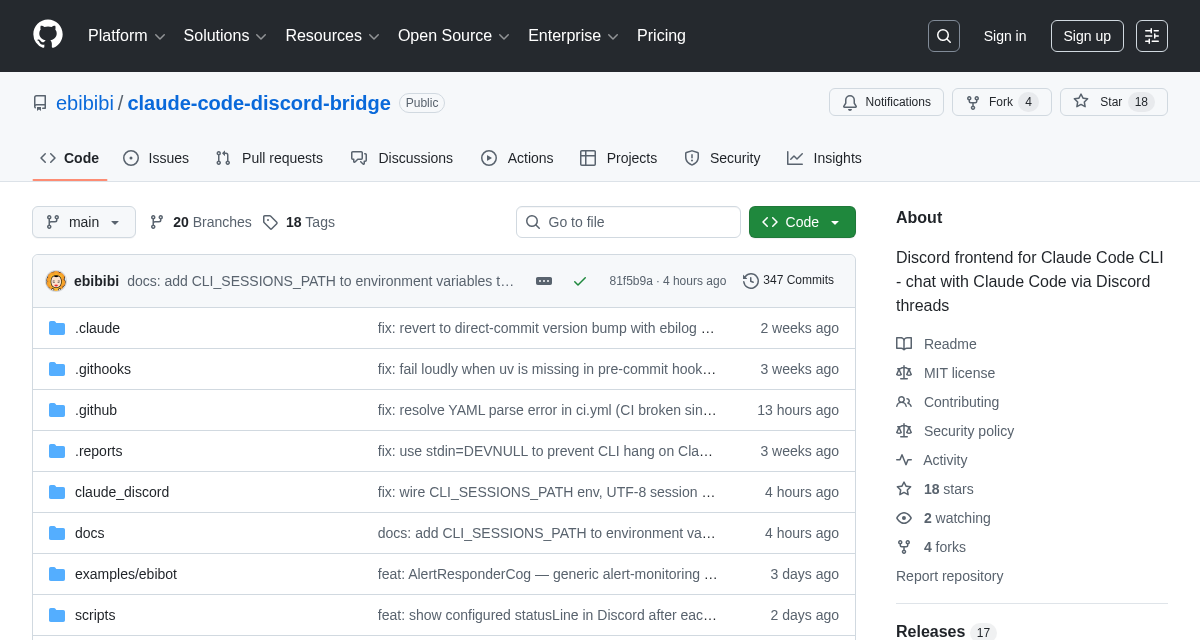This screenshot has height=640, width=1200.
Task: Open the search panel via magnifier icon
Action: point(943,35)
